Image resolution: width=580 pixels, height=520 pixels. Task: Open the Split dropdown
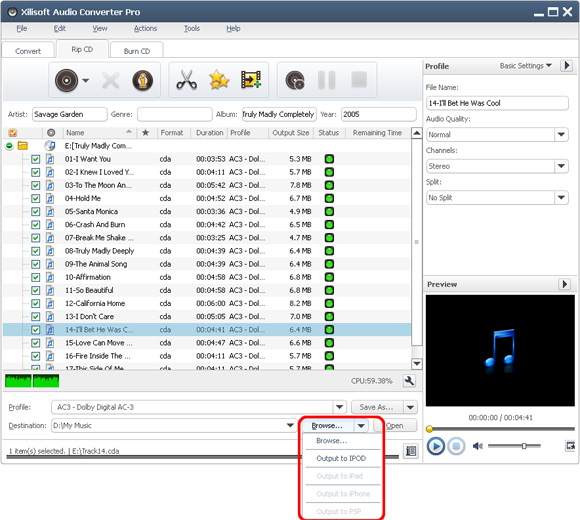pyautogui.click(x=561, y=197)
